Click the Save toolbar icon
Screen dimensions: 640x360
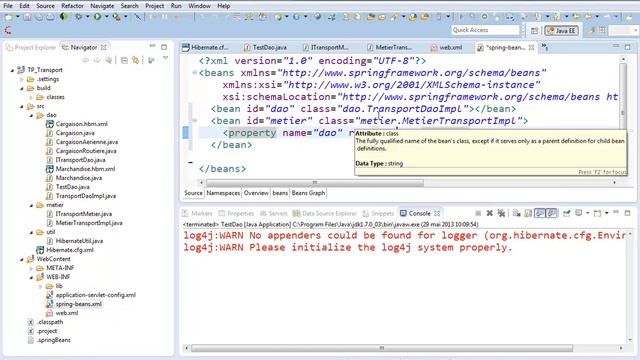click(27, 17)
